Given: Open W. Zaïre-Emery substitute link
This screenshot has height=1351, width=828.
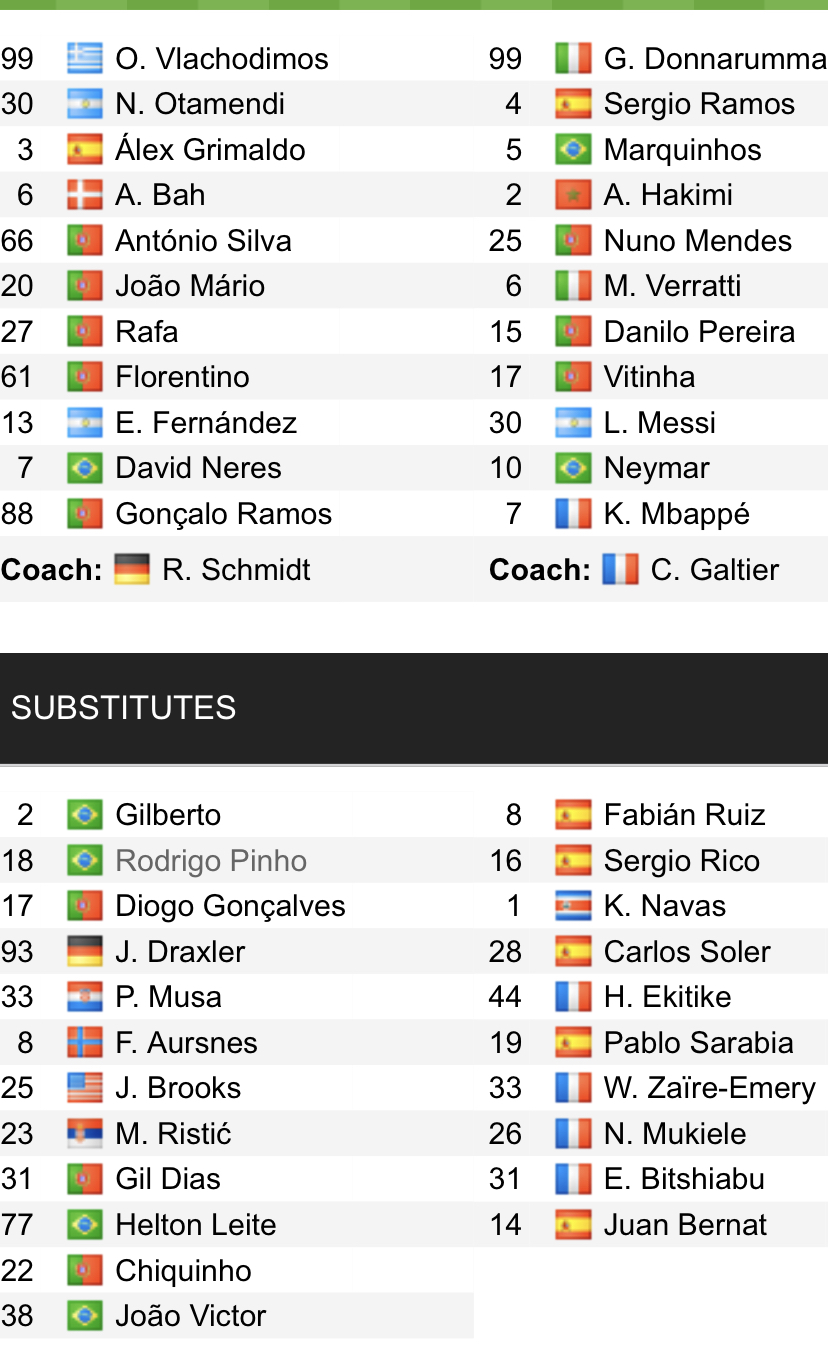Looking at the screenshot, I should click(x=709, y=1088).
